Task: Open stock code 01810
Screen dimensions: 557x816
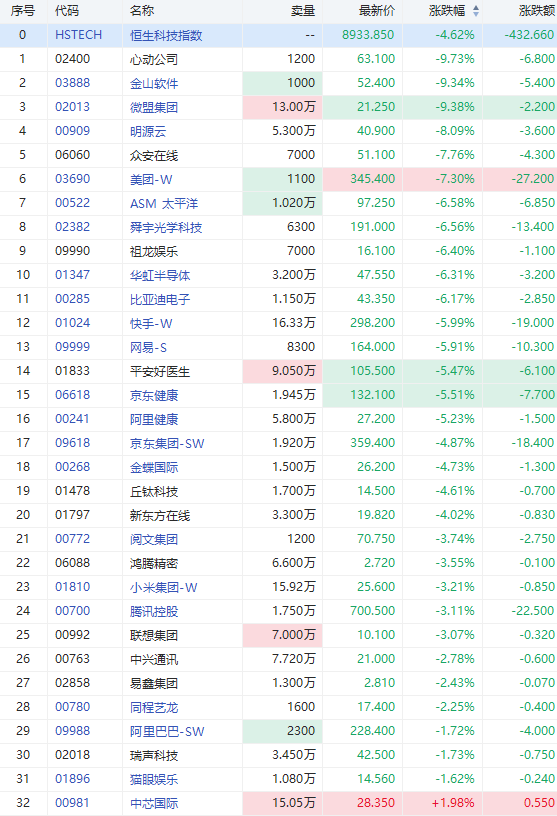Action: pos(72,587)
